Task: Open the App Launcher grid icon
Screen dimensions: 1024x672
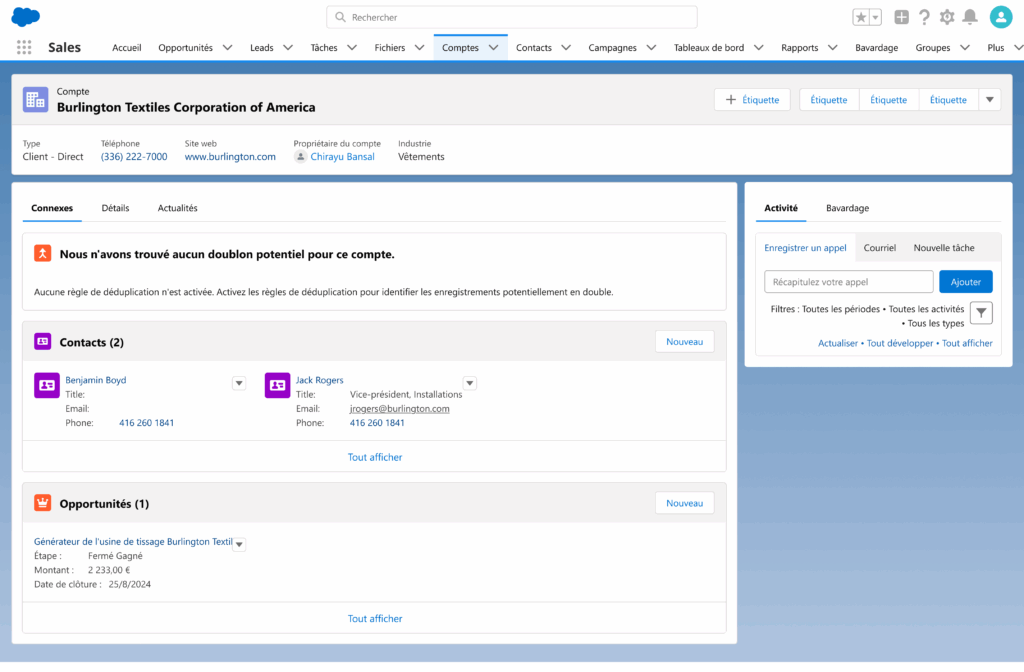Action: point(24,47)
